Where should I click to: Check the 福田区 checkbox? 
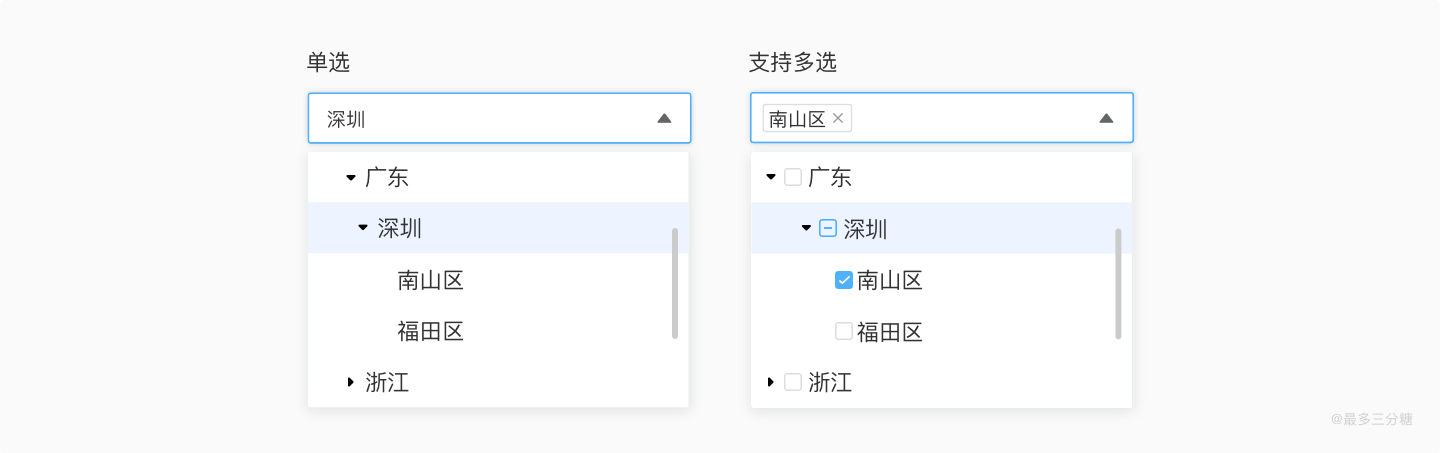pyautogui.click(x=843, y=331)
